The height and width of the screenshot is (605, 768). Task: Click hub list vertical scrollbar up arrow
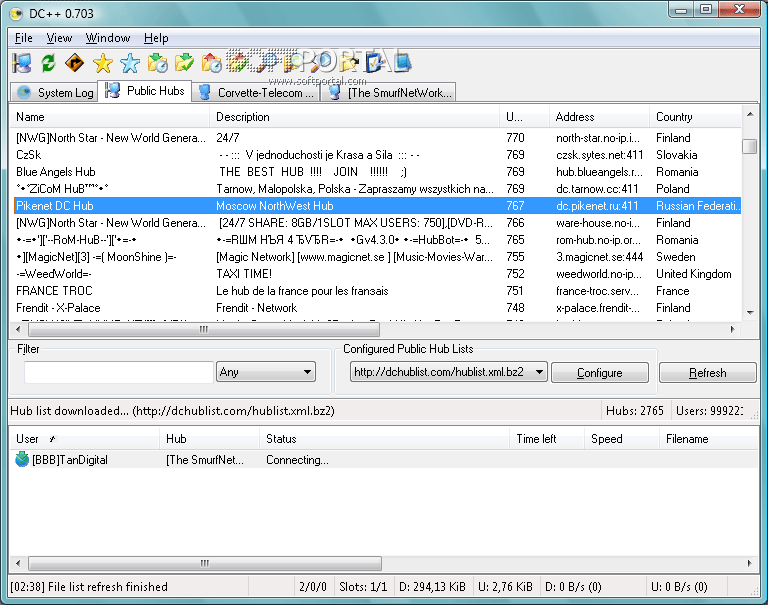click(750, 114)
